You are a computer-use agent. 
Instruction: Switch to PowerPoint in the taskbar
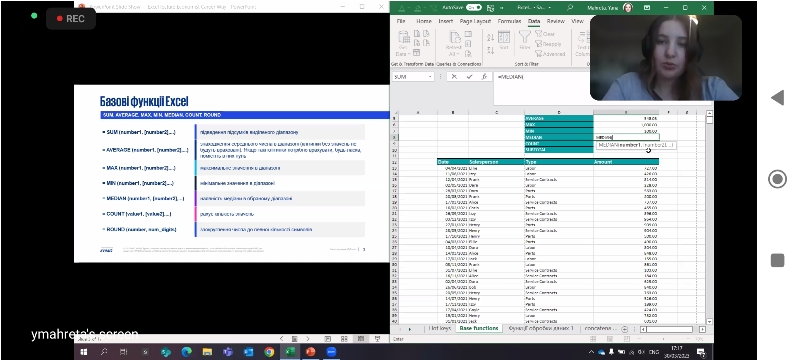click(x=310, y=352)
